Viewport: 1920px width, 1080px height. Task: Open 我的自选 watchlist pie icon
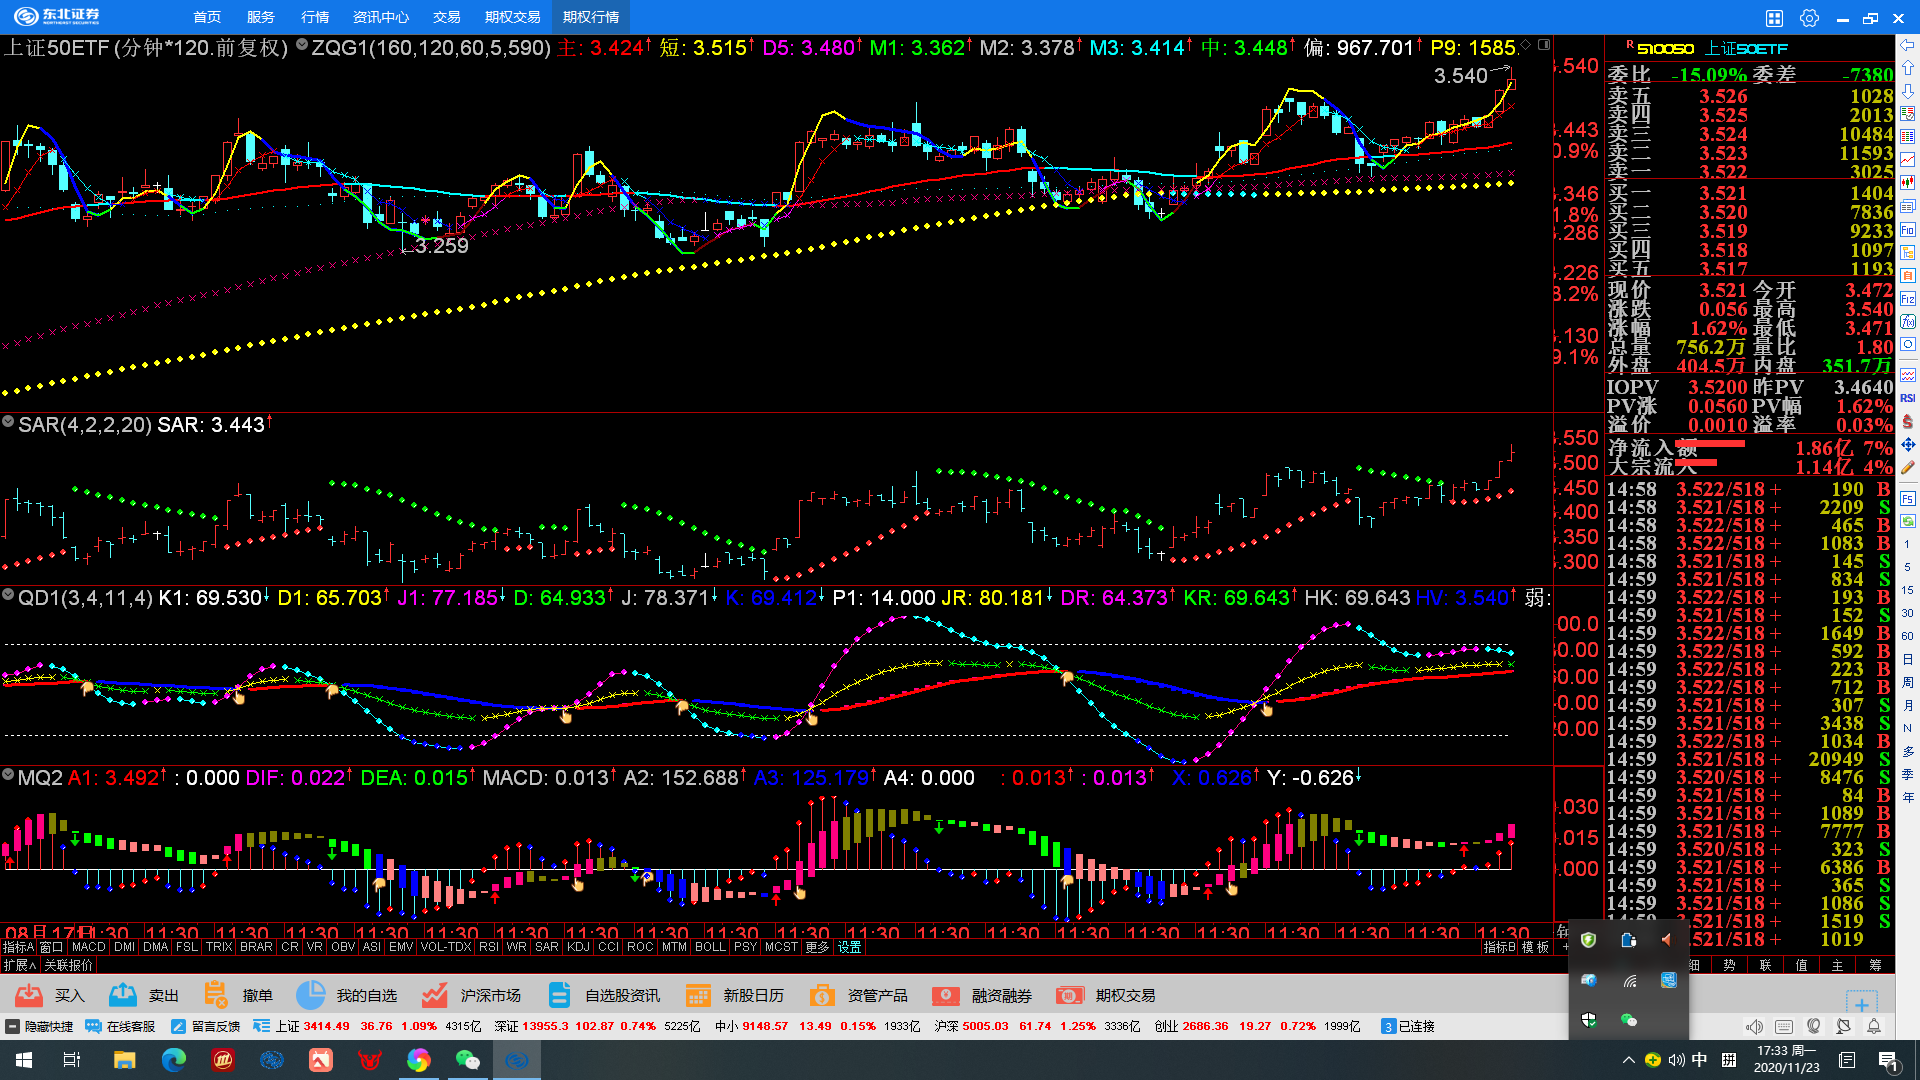310,995
